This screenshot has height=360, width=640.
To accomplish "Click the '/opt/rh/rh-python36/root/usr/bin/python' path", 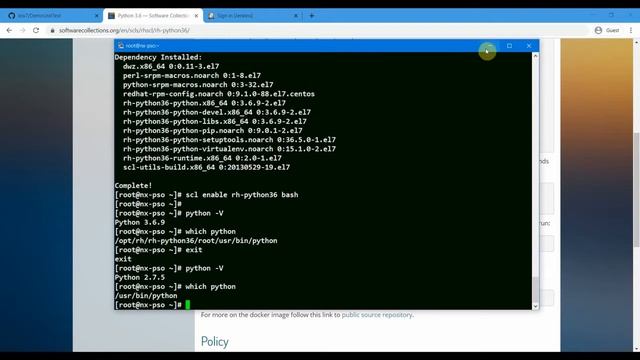I will click(196, 241).
